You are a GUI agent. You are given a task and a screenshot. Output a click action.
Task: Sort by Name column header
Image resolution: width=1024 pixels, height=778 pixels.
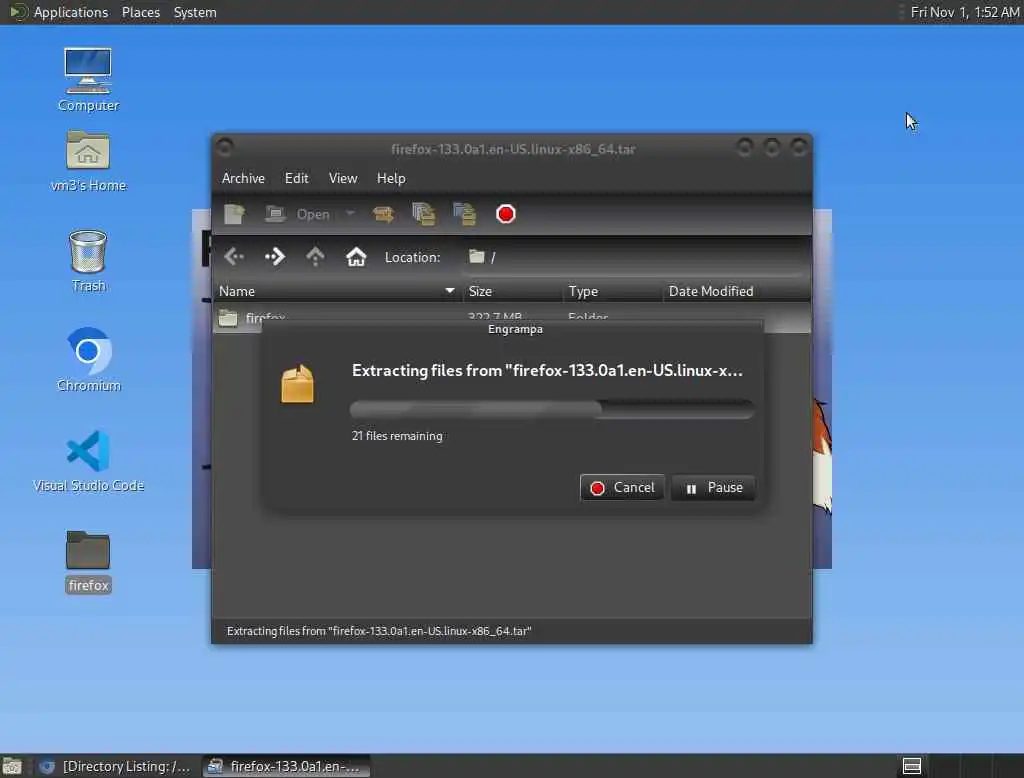click(x=337, y=291)
